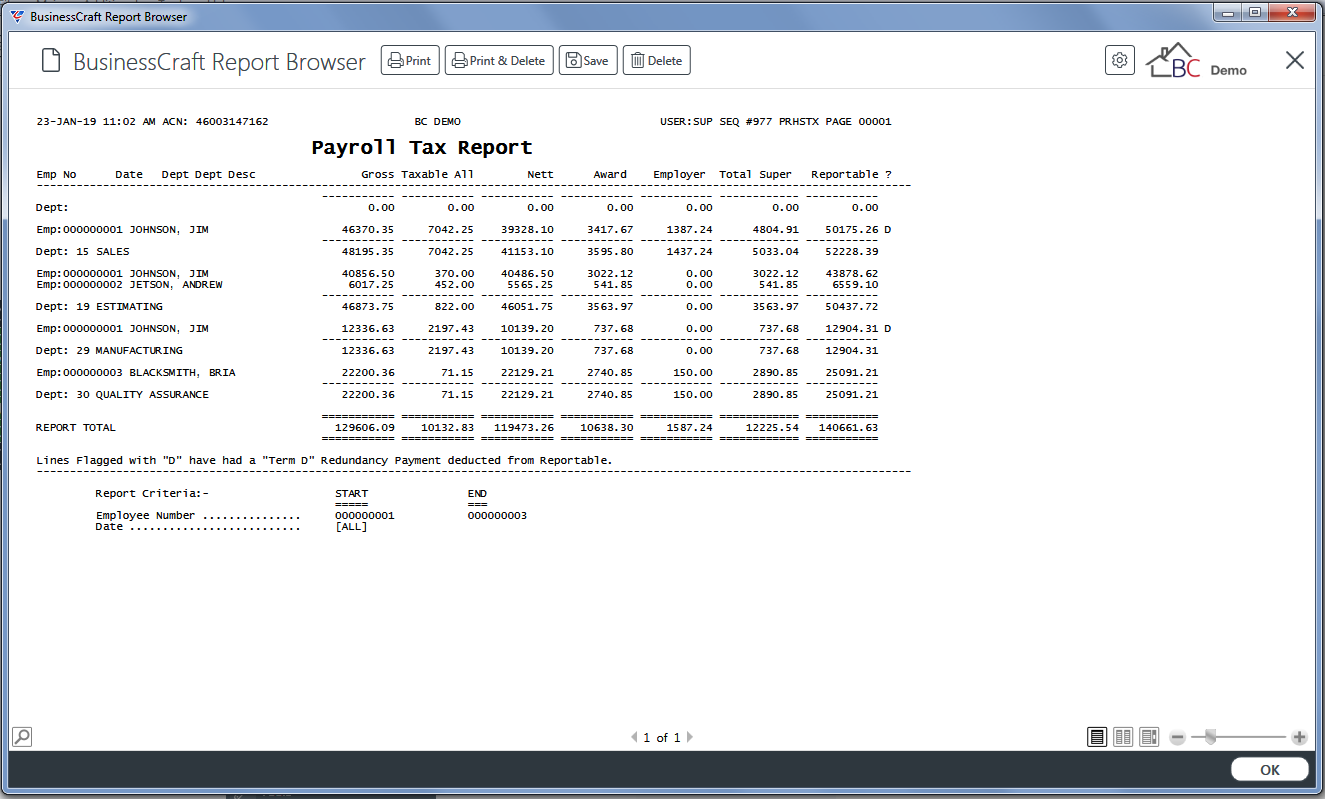Click the OK button
Viewport: 1325px width, 799px height.
[1270, 769]
